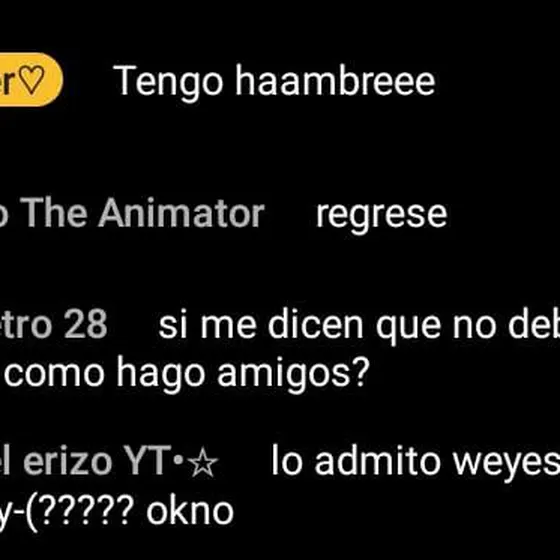Click the word Tengo in first message
560x560 pixels.
click(168, 82)
